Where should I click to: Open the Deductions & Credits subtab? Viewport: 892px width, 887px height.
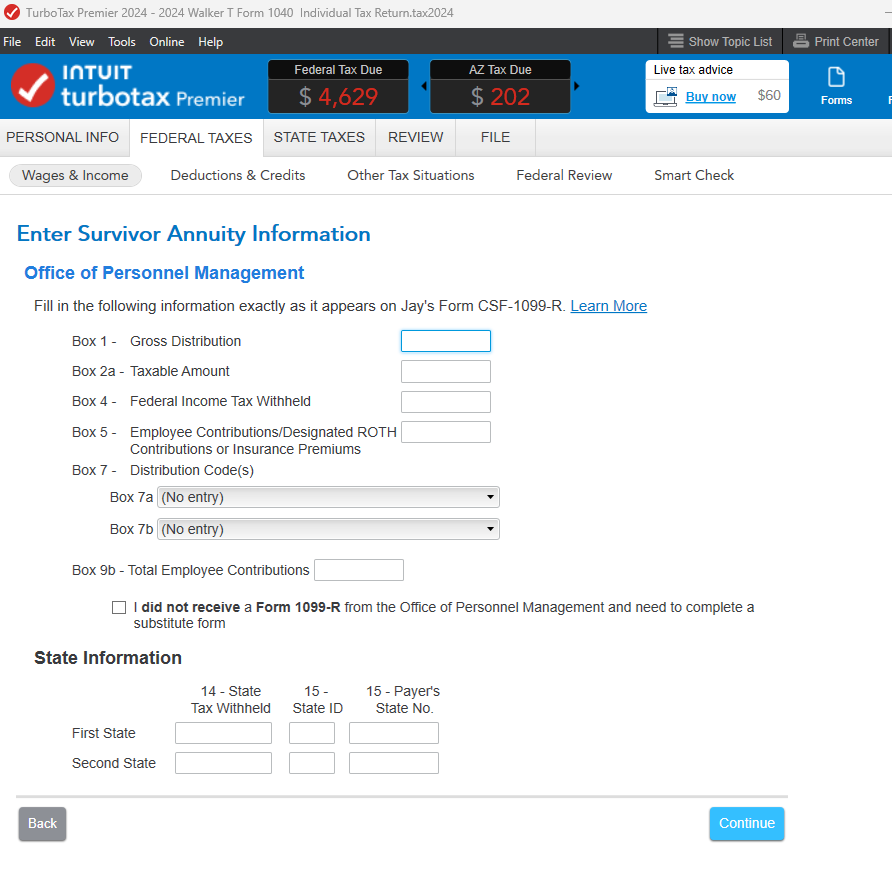238,175
